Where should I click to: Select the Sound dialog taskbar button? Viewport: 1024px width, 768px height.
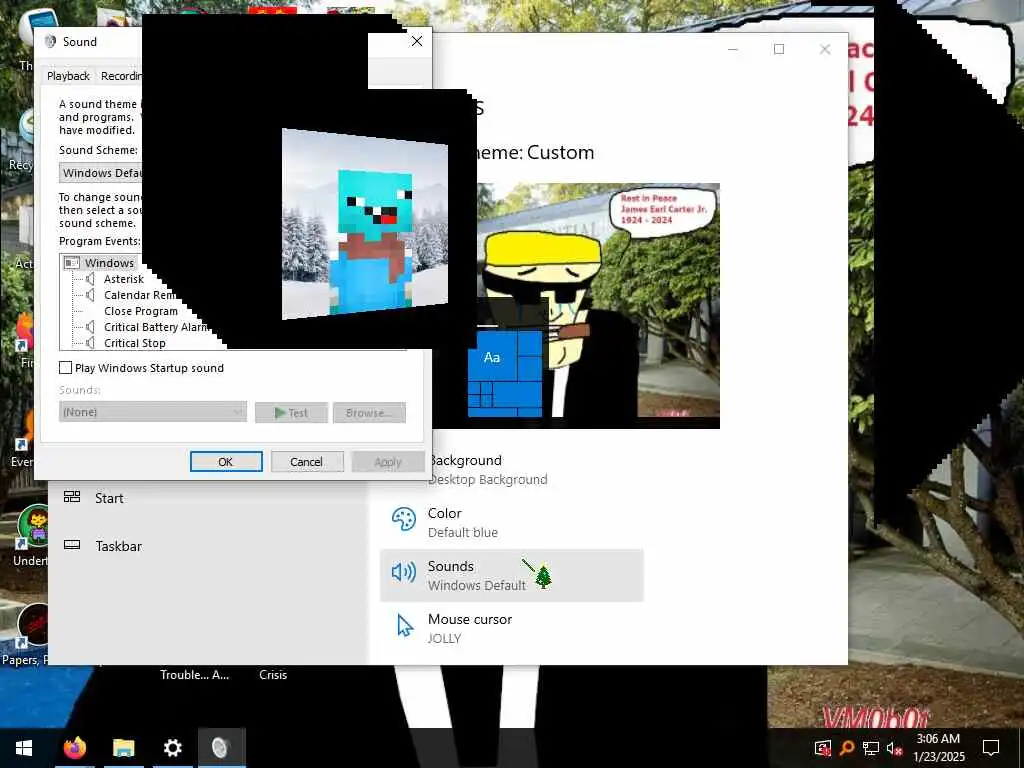coord(221,748)
